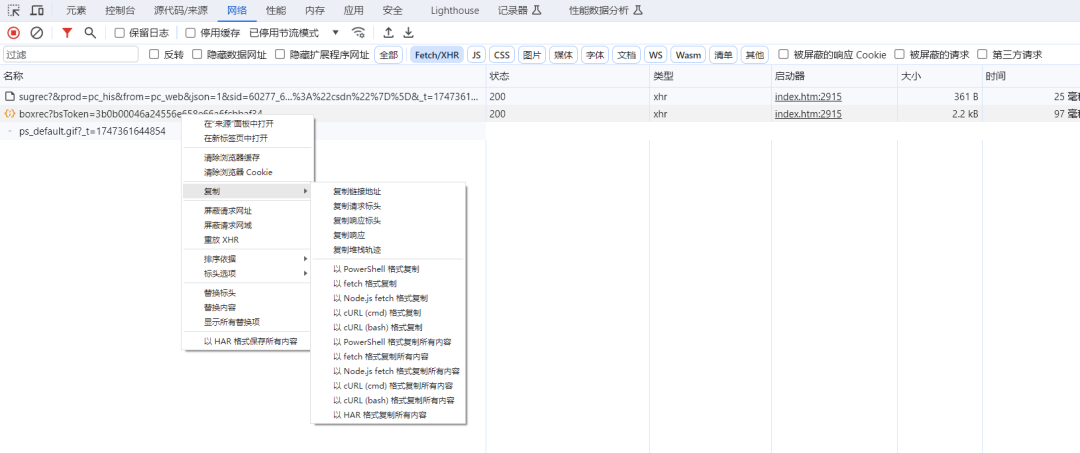Open the throttling mode dropdown
The height and width of the screenshot is (453, 1080).
(335, 33)
